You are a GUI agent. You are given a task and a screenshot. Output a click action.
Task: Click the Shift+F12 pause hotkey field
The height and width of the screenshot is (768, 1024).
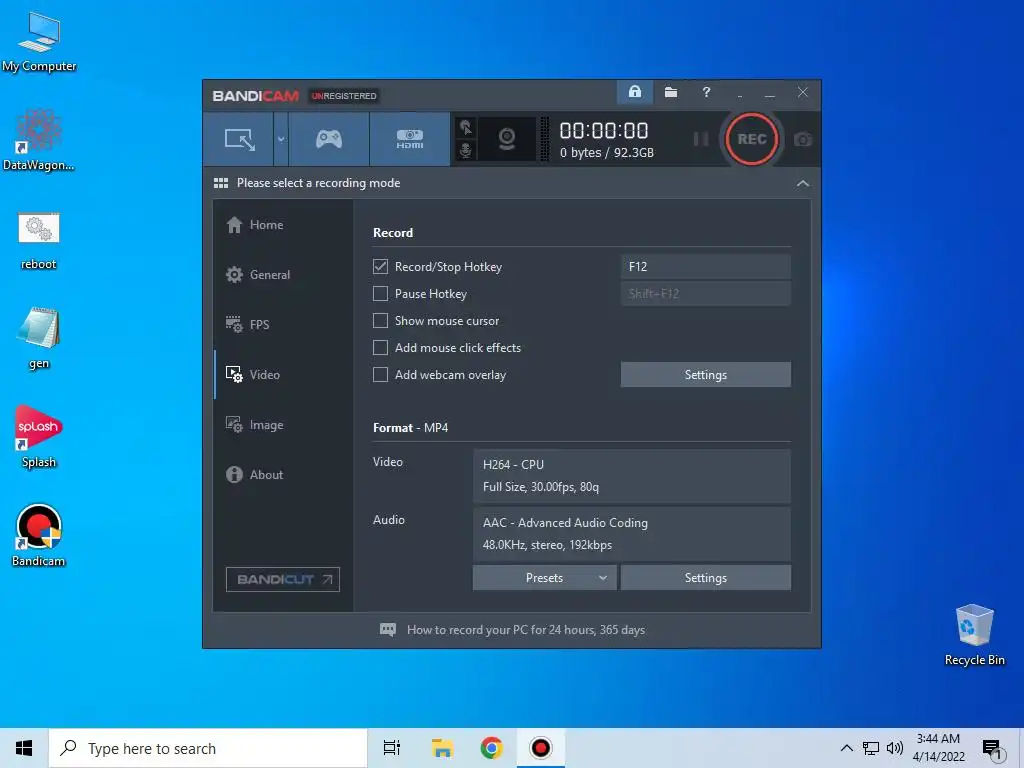click(x=705, y=294)
